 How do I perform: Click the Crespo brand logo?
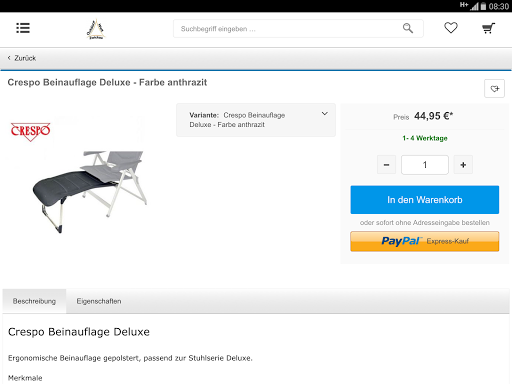pyautogui.click(x=30, y=131)
